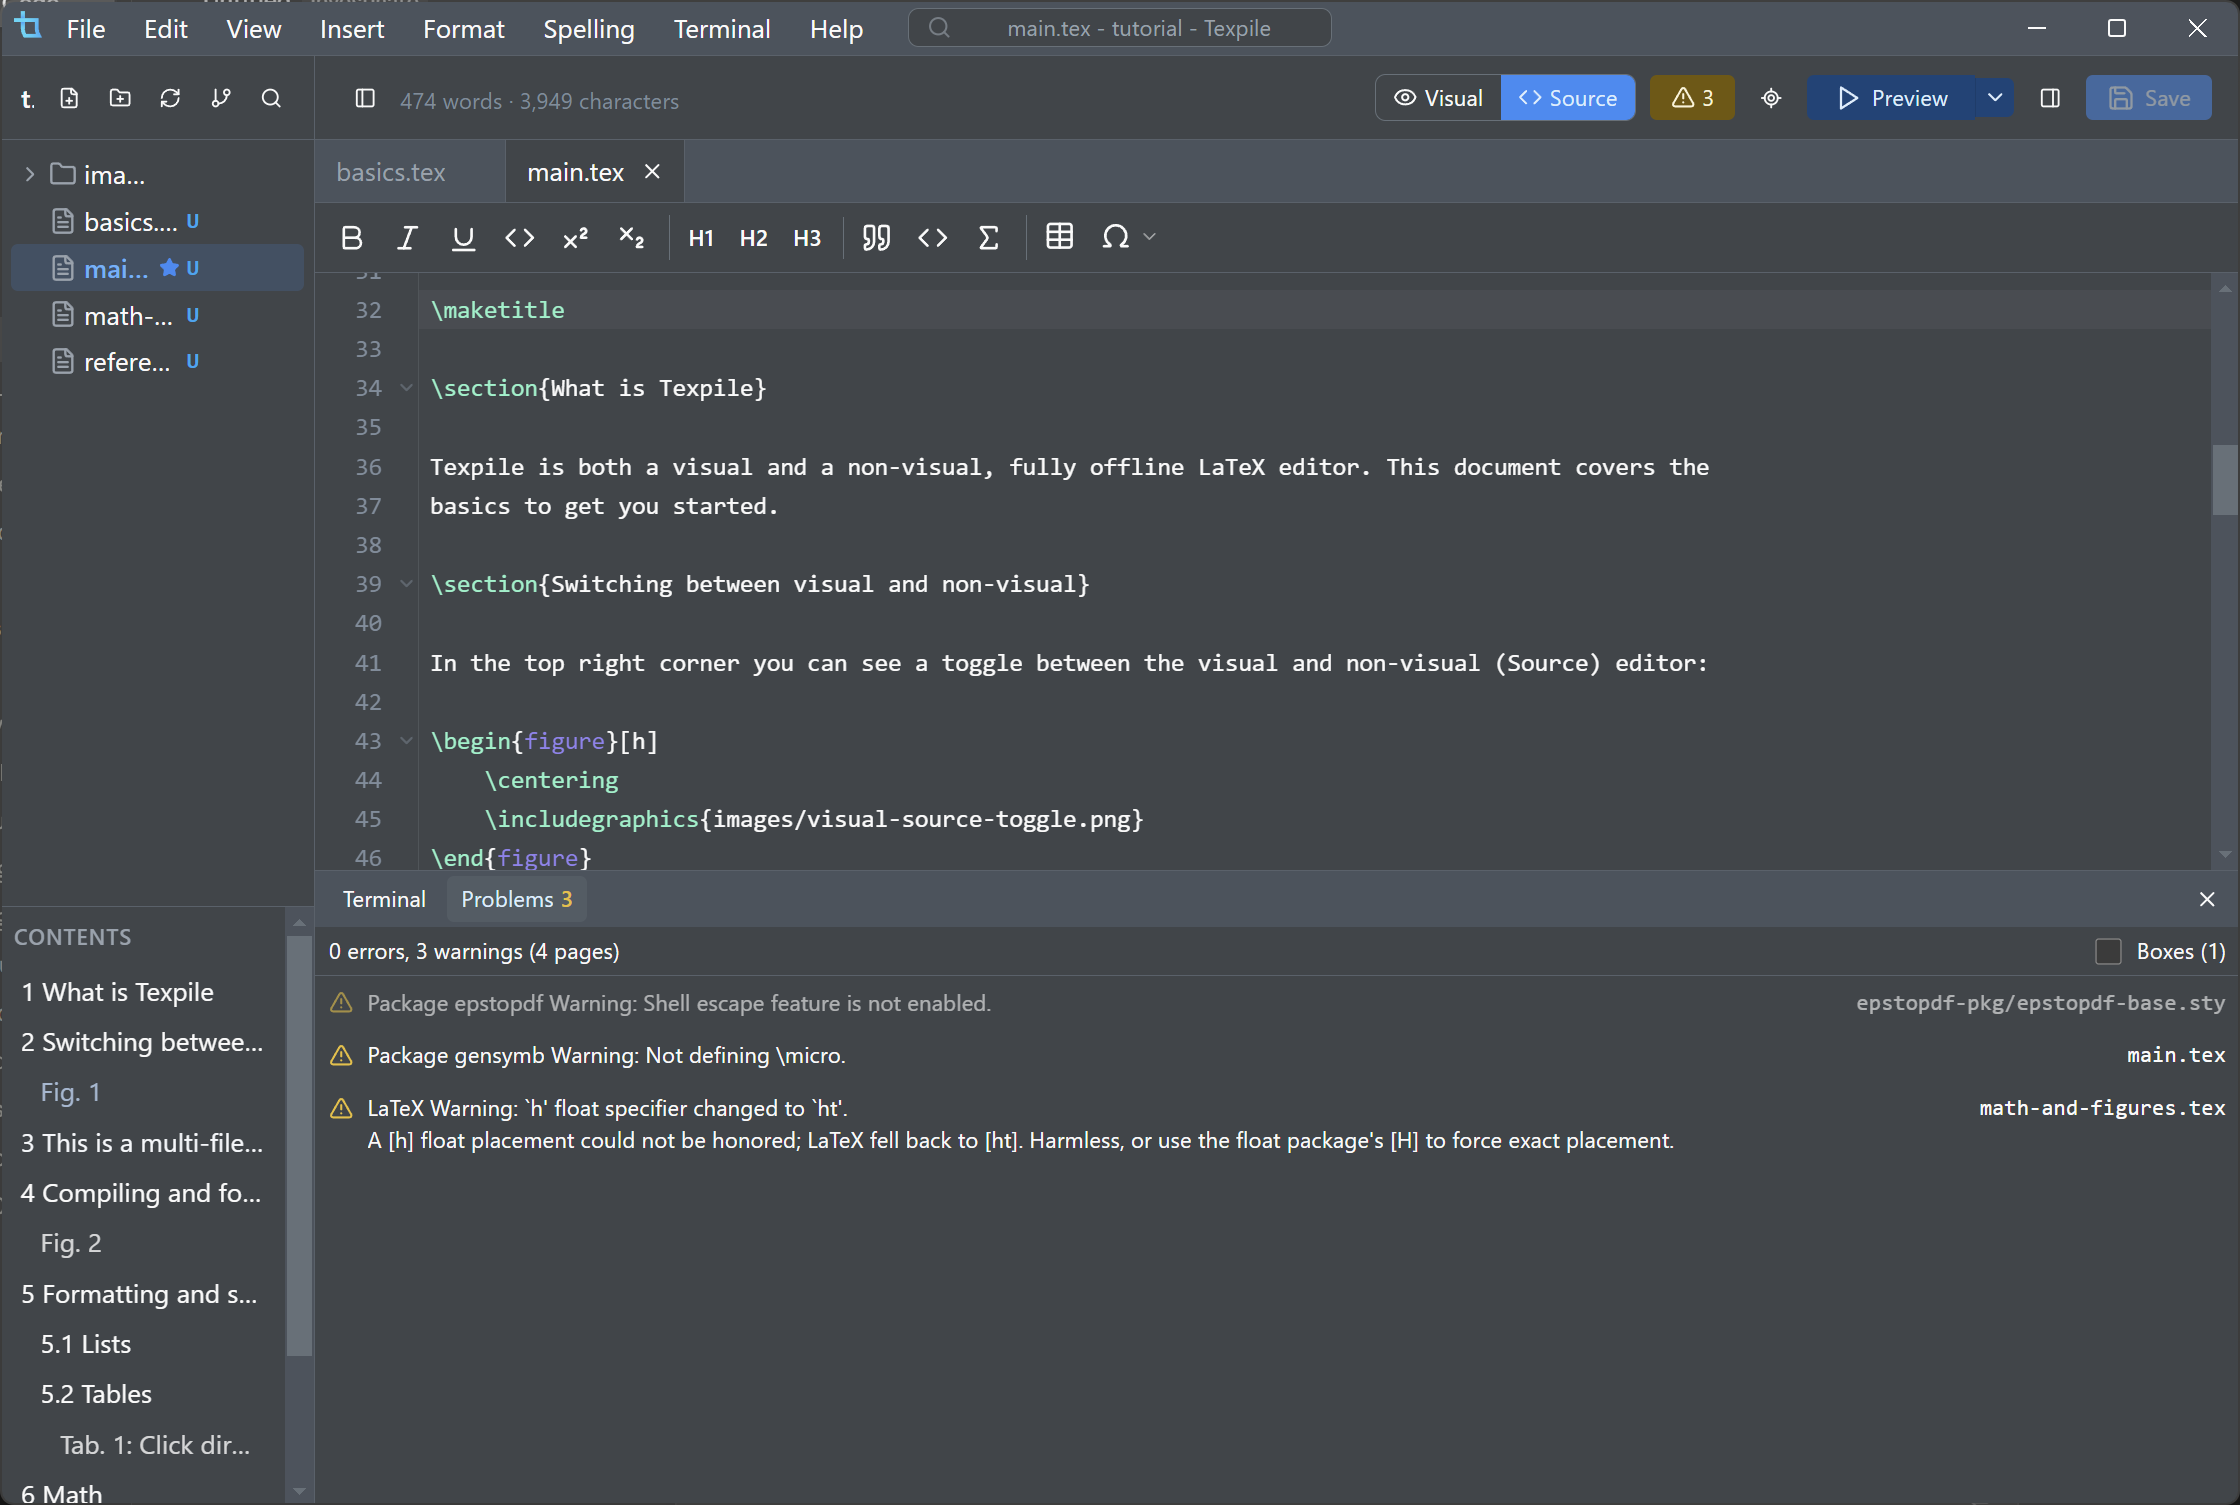Open the math- file in sidebar
The image size is (2240, 1505).
(157, 316)
